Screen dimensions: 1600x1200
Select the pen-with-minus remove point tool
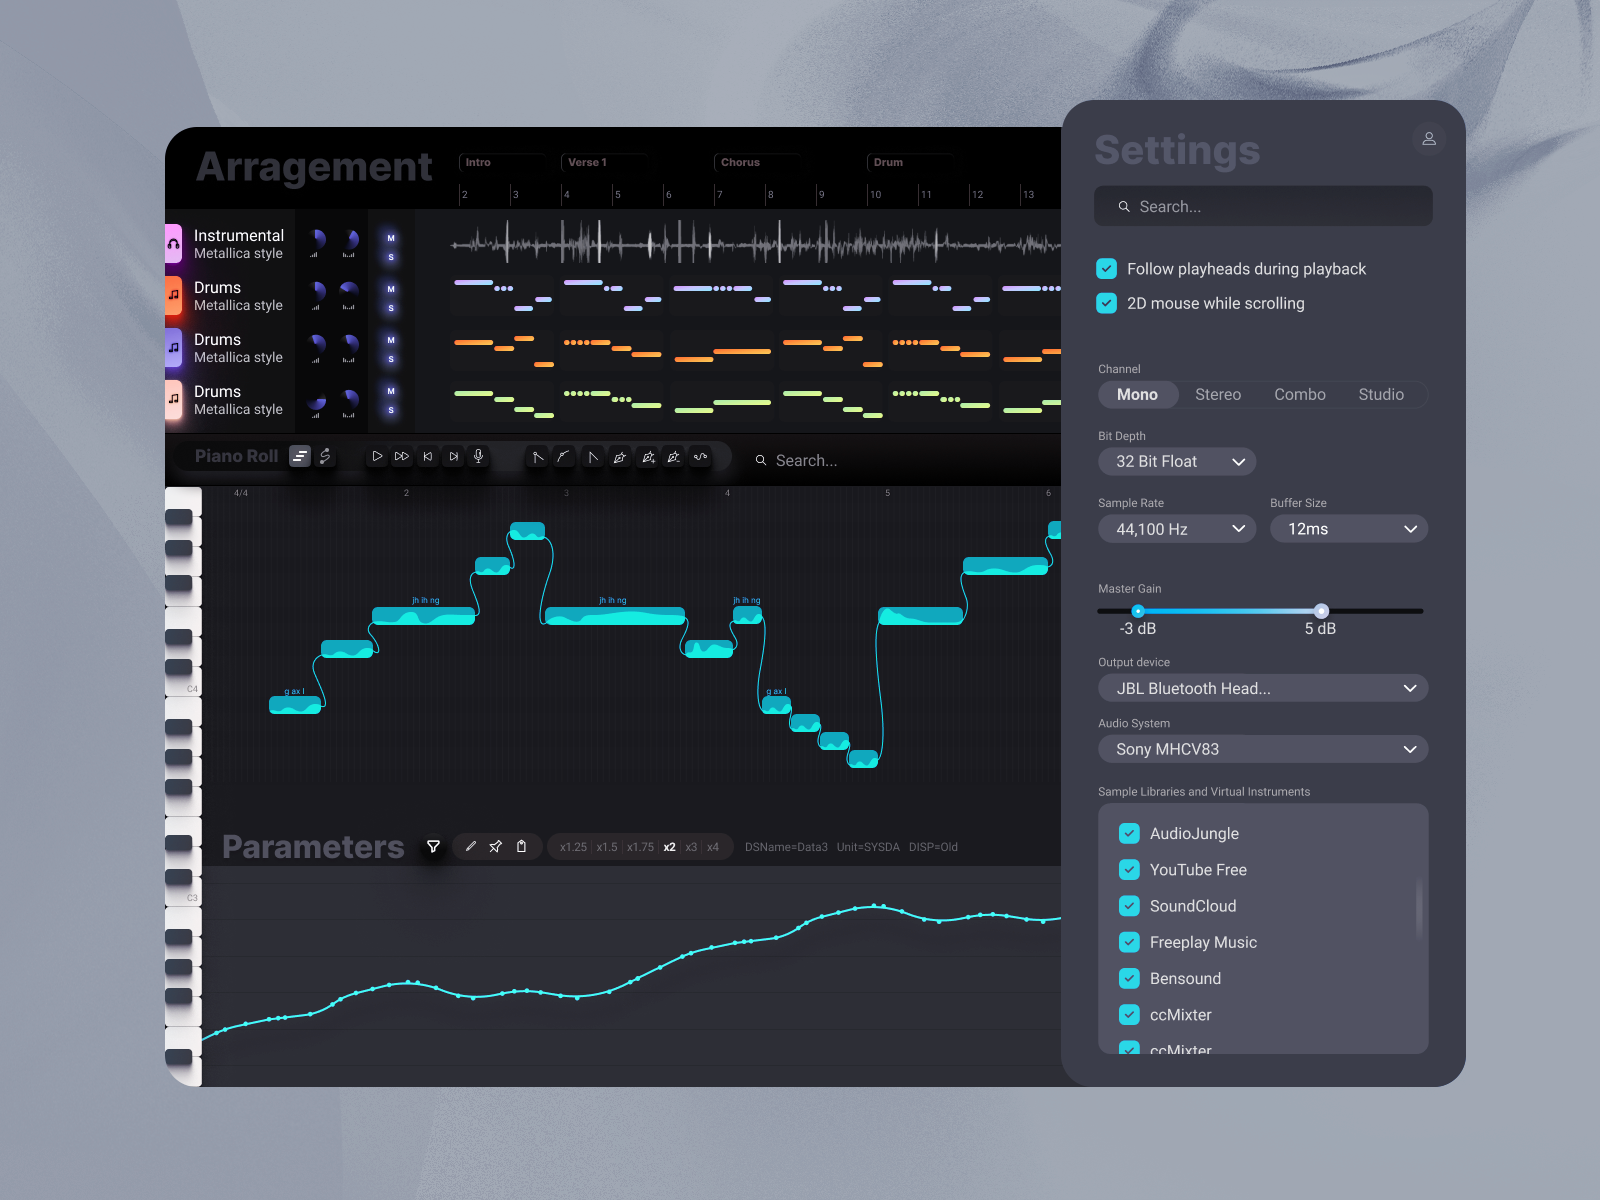click(x=674, y=457)
